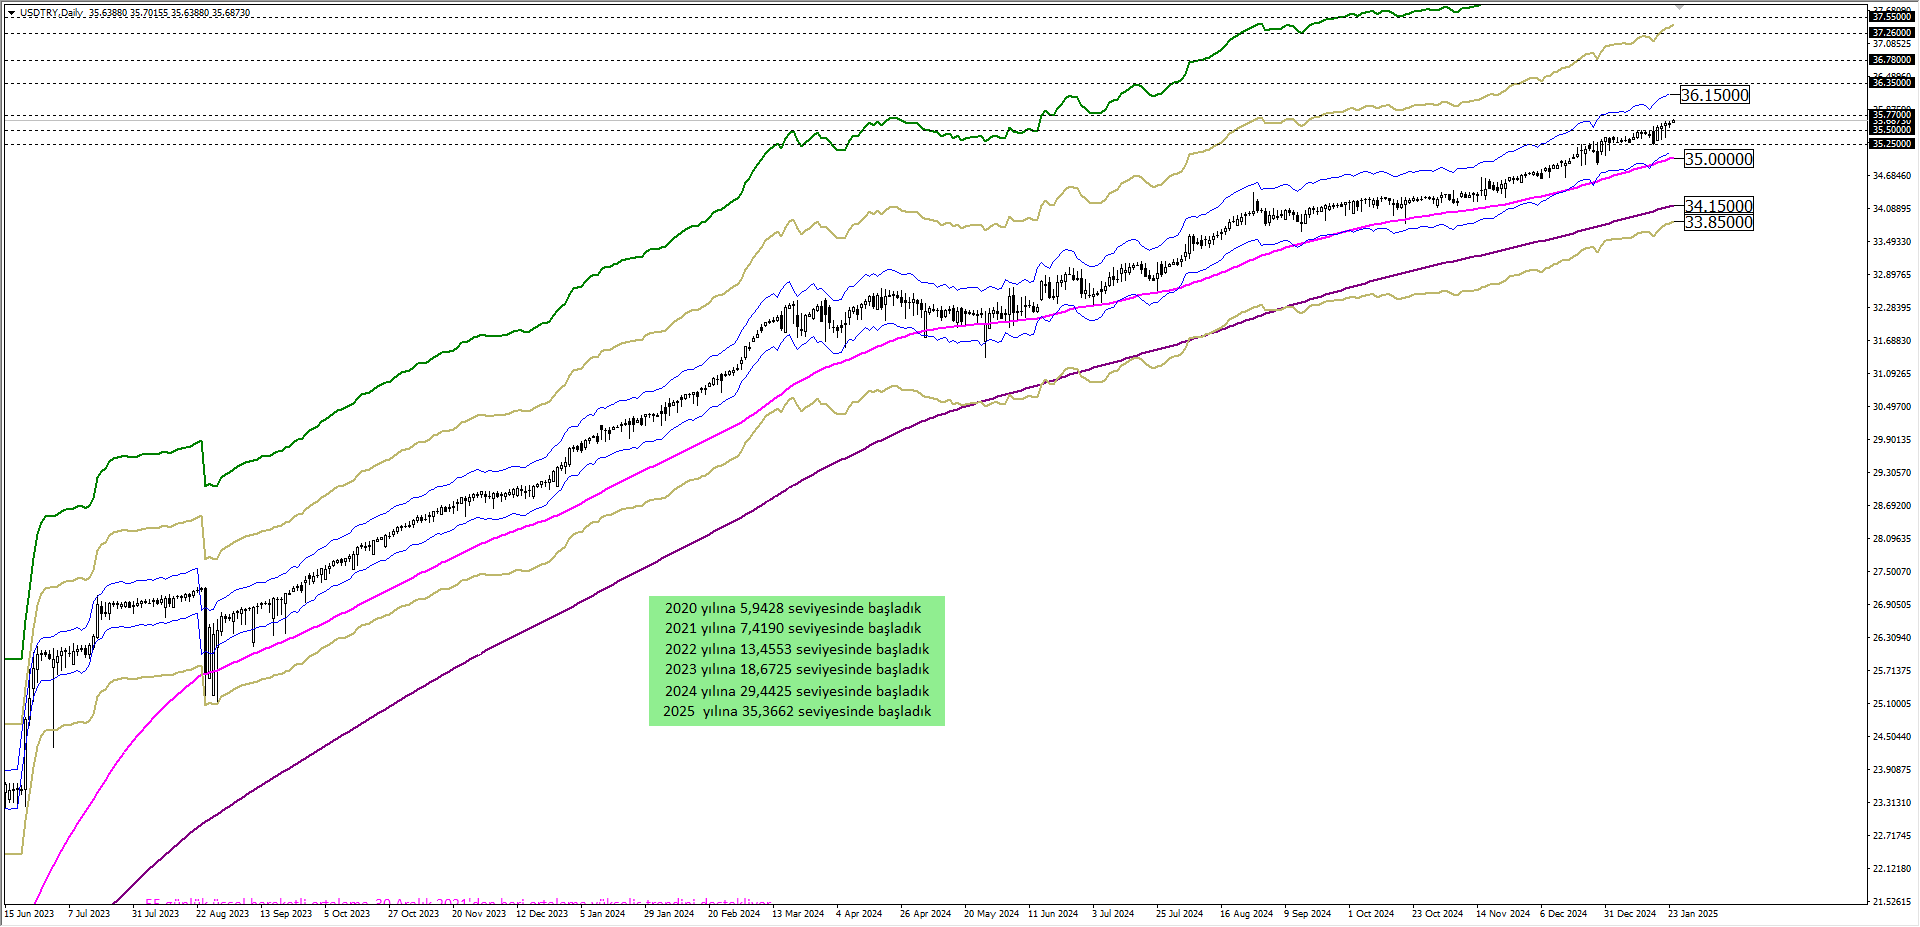Select the 33.85000 price label box
Image resolution: width=1920 pixels, height=927 pixels.
point(1719,222)
